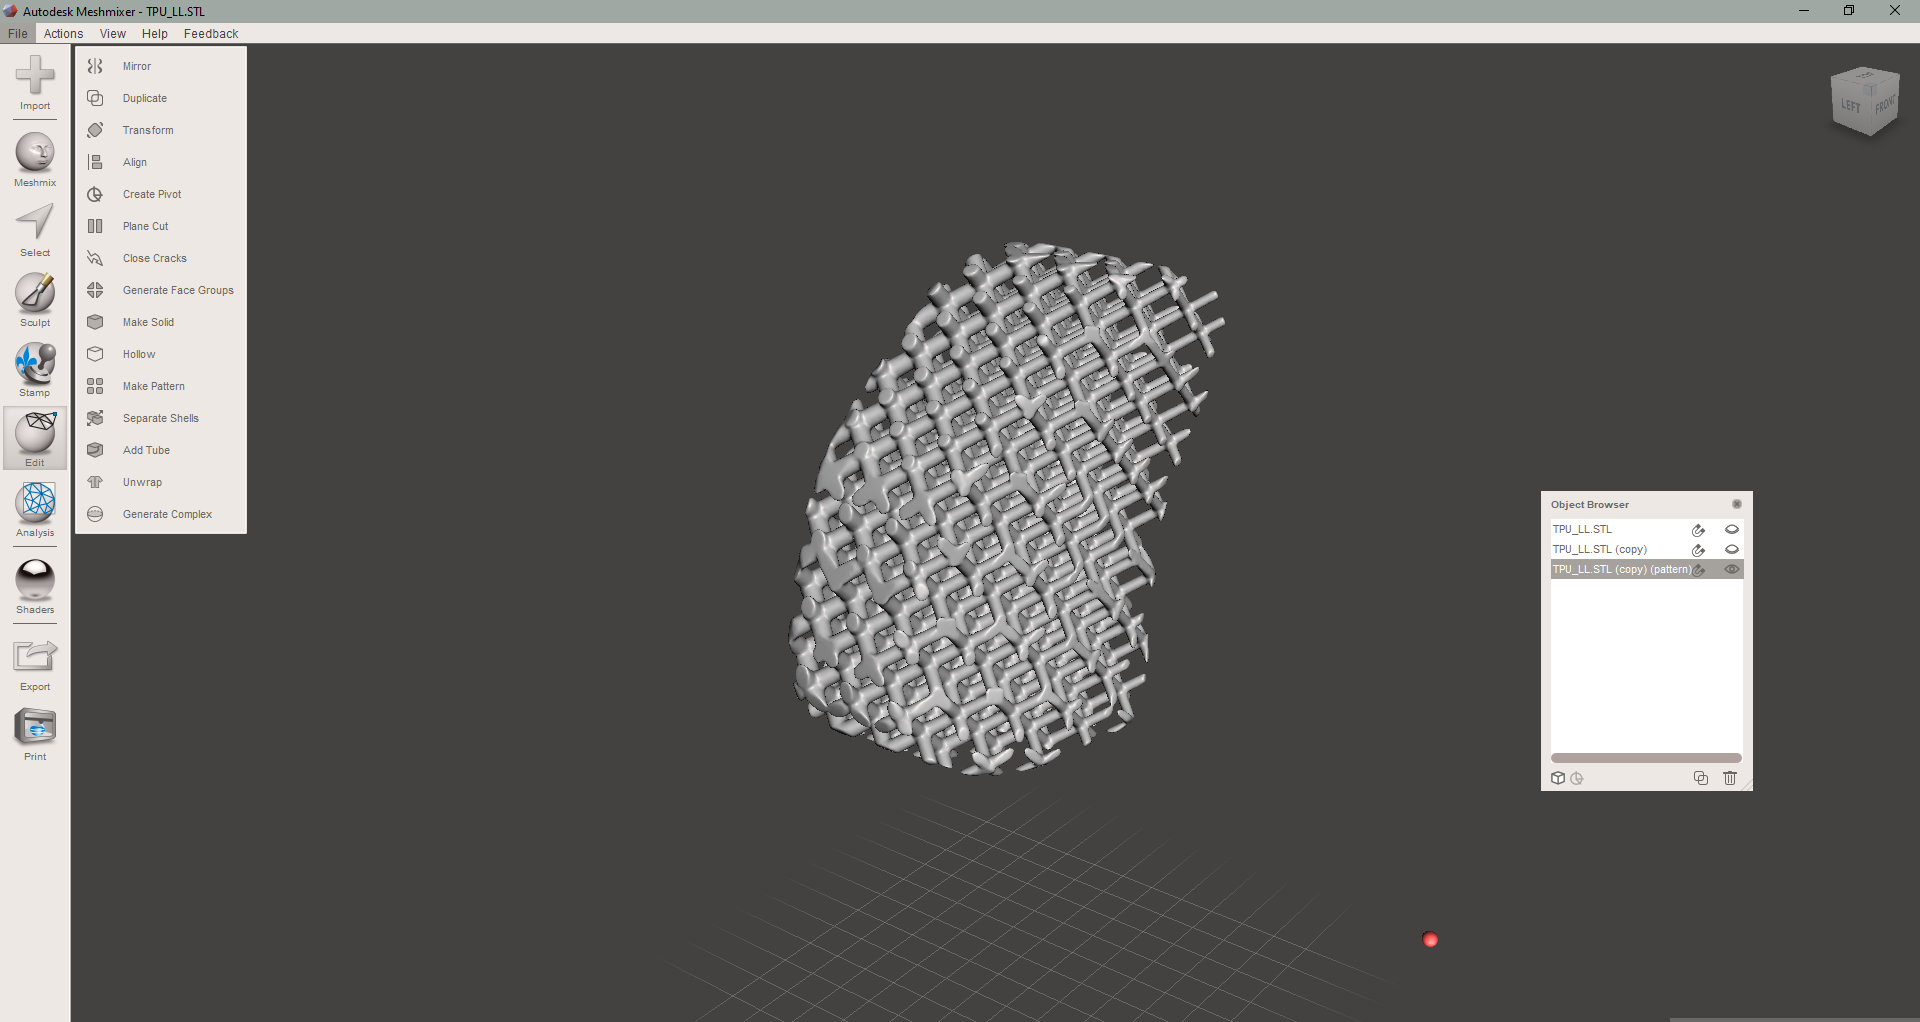The image size is (1920, 1022).
Task: Open the Actions menu
Action: coord(63,33)
